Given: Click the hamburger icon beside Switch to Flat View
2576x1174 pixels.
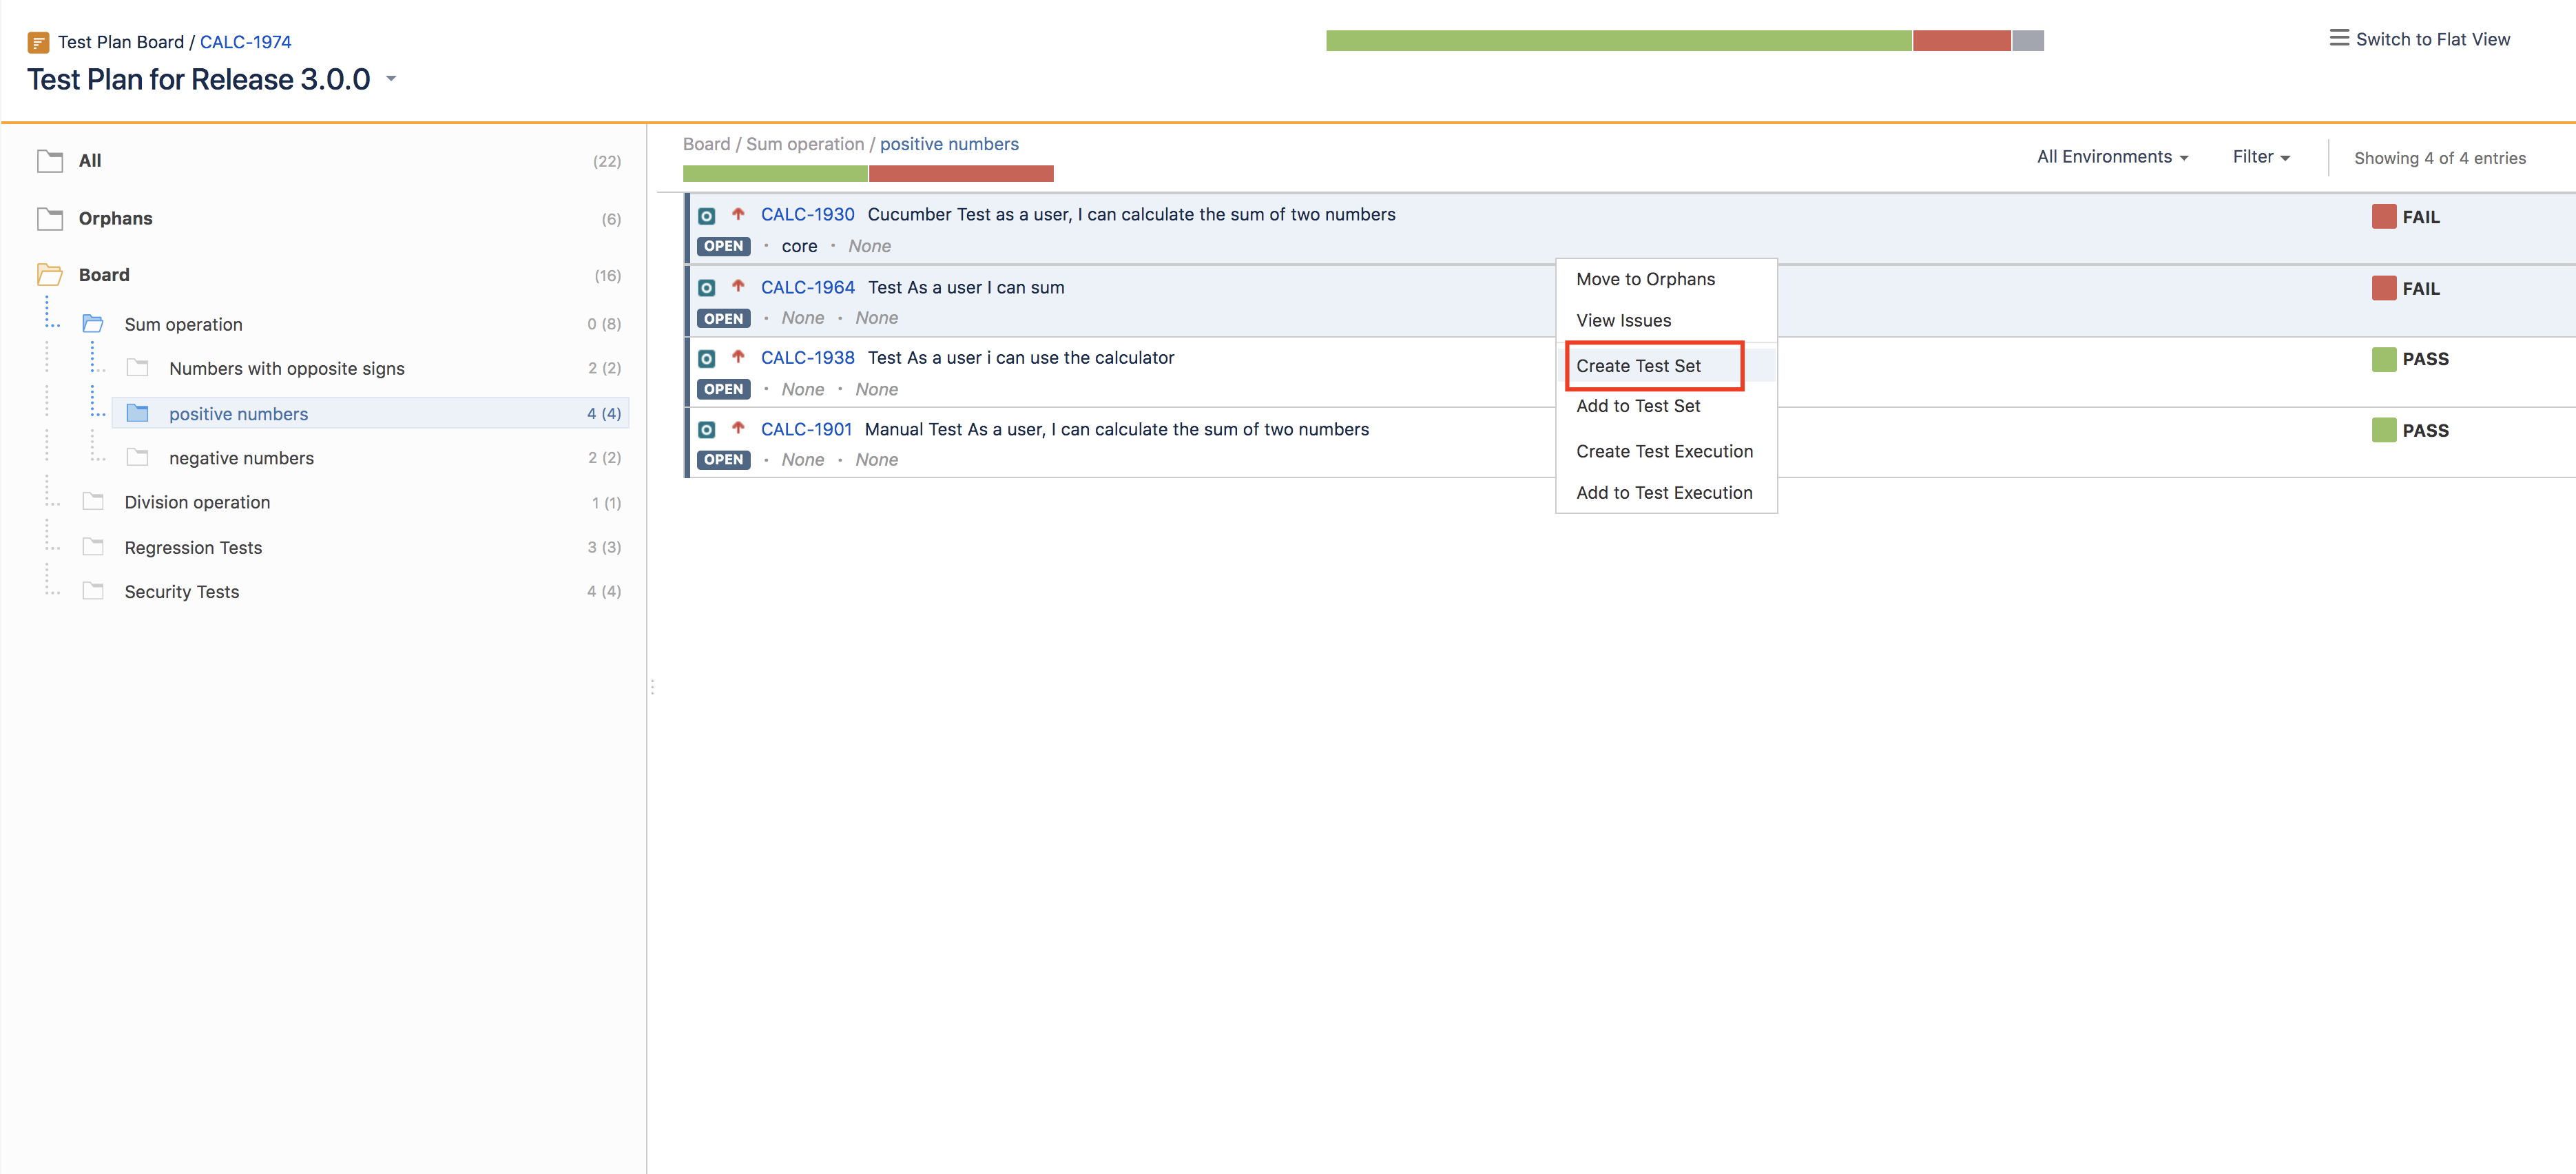Looking at the screenshot, I should pos(2339,38).
